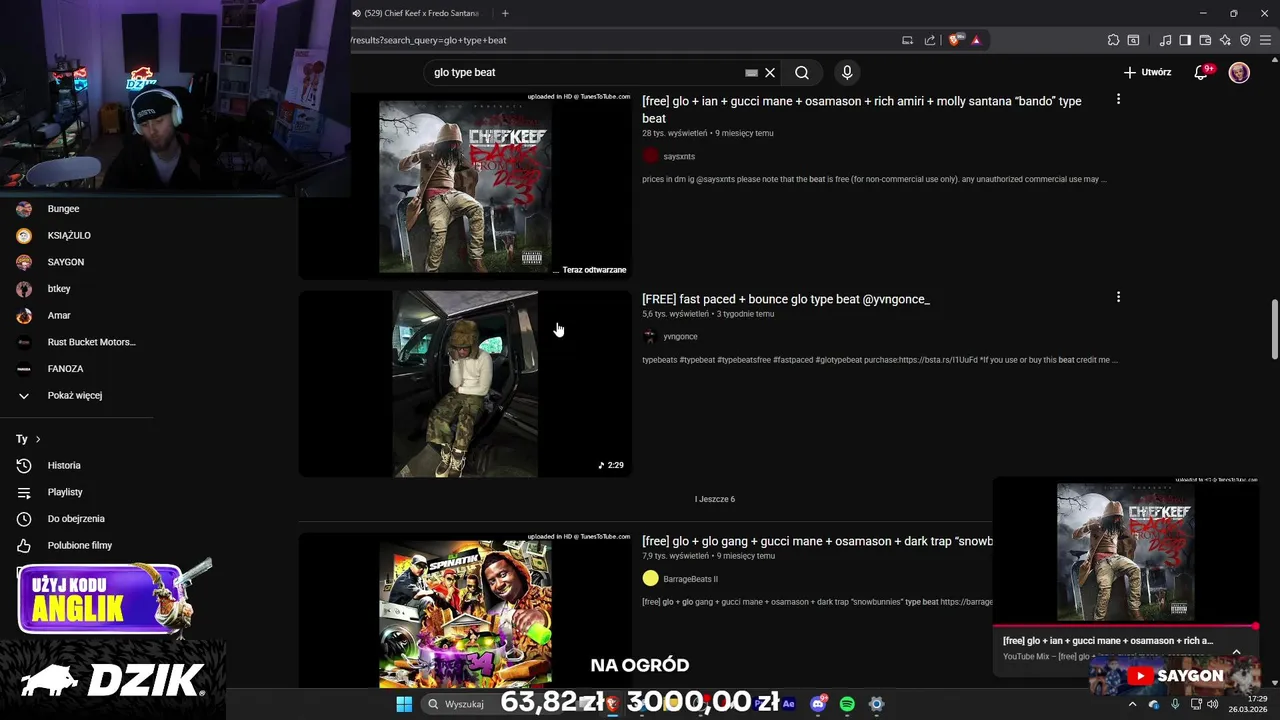Open the volume icon in system tray
This screenshot has width=1280, height=720.
pyautogui.click(x=1212, y=704)
